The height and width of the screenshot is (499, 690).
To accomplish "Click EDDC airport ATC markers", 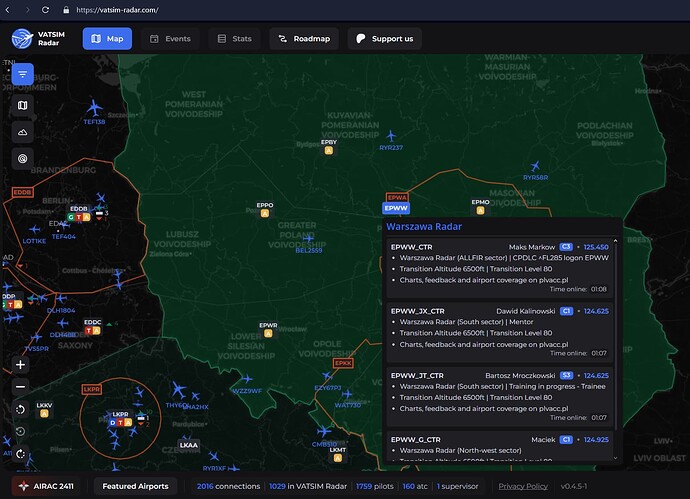I will (x=92, y=330).
